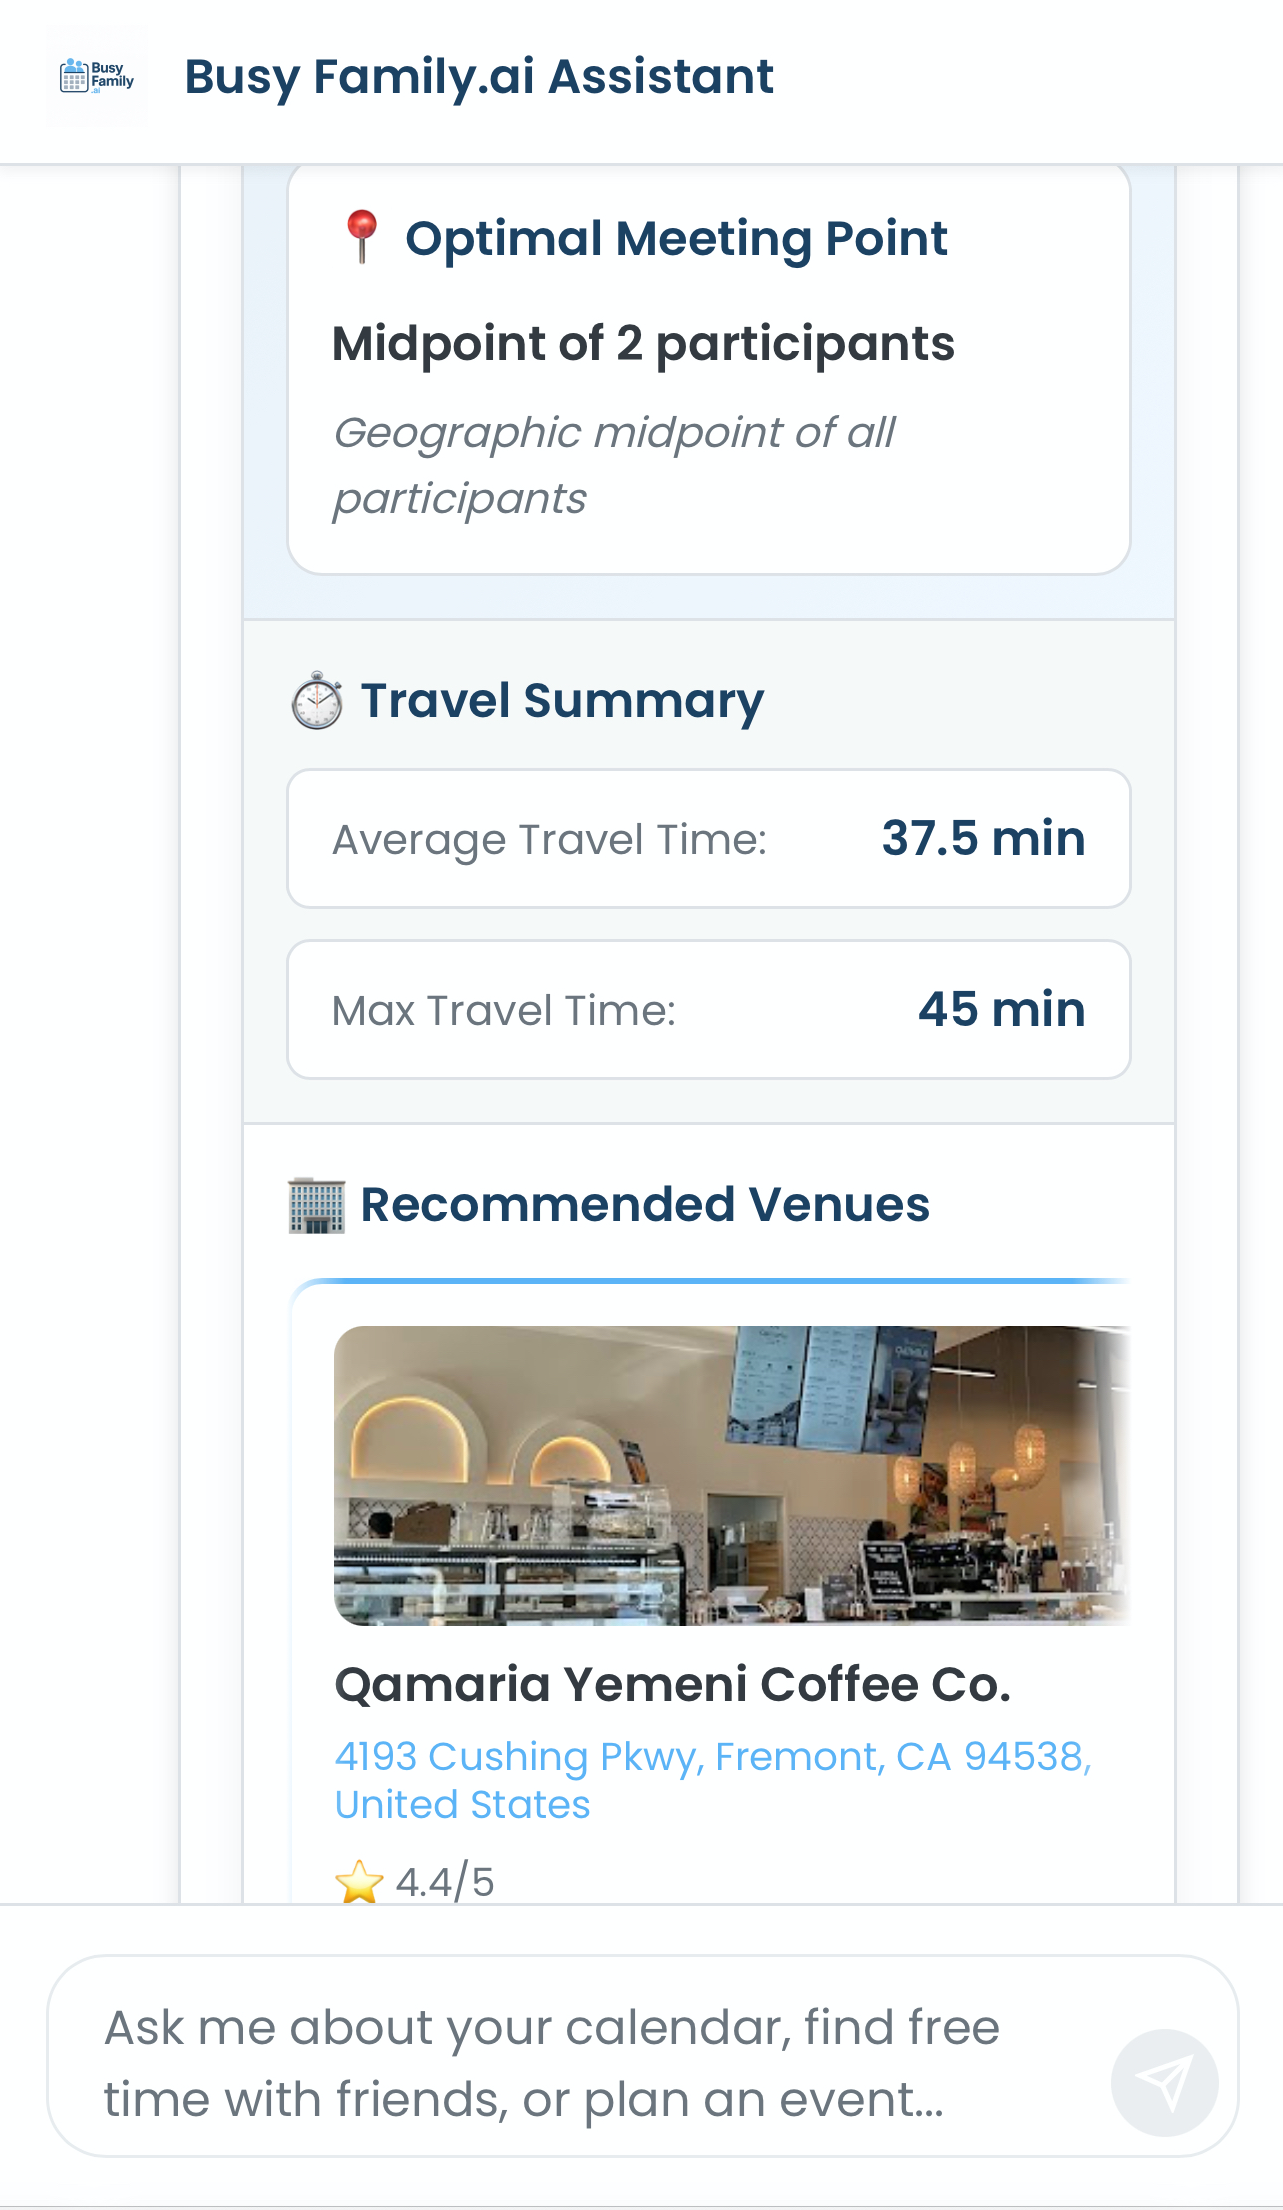This screenshot has height=2210, width=1283.
Task: Click the building icon beside Recommended Venues
Action: point(316,1205)
